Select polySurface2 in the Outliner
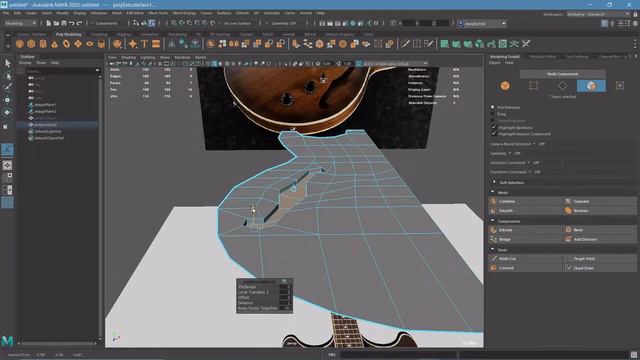 coord(46,124)
